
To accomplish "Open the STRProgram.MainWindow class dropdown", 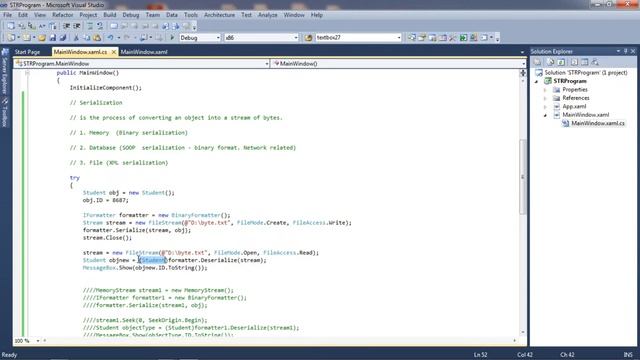I will point(267,64).
